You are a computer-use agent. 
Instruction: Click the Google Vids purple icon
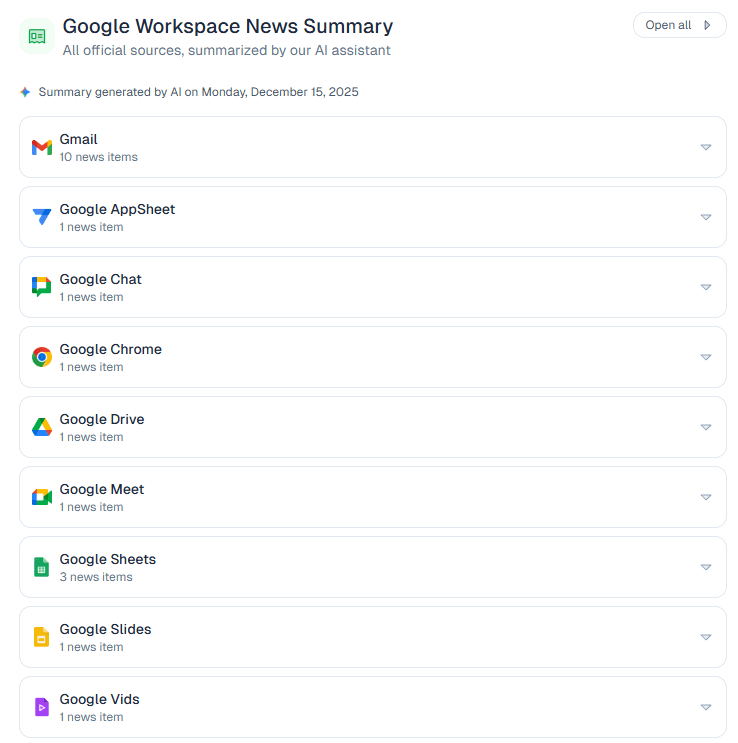click(41, 707)
